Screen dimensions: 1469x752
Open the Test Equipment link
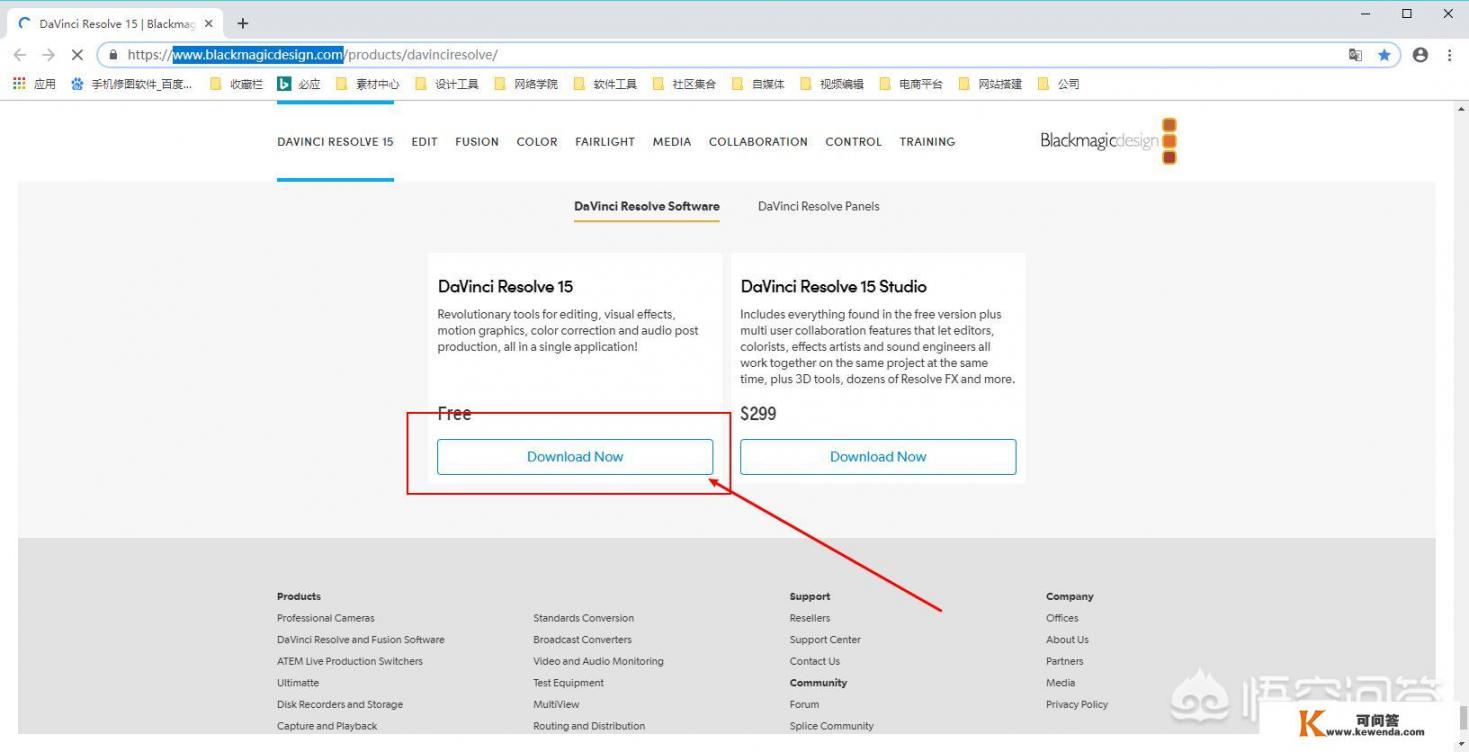pos(569,683)
